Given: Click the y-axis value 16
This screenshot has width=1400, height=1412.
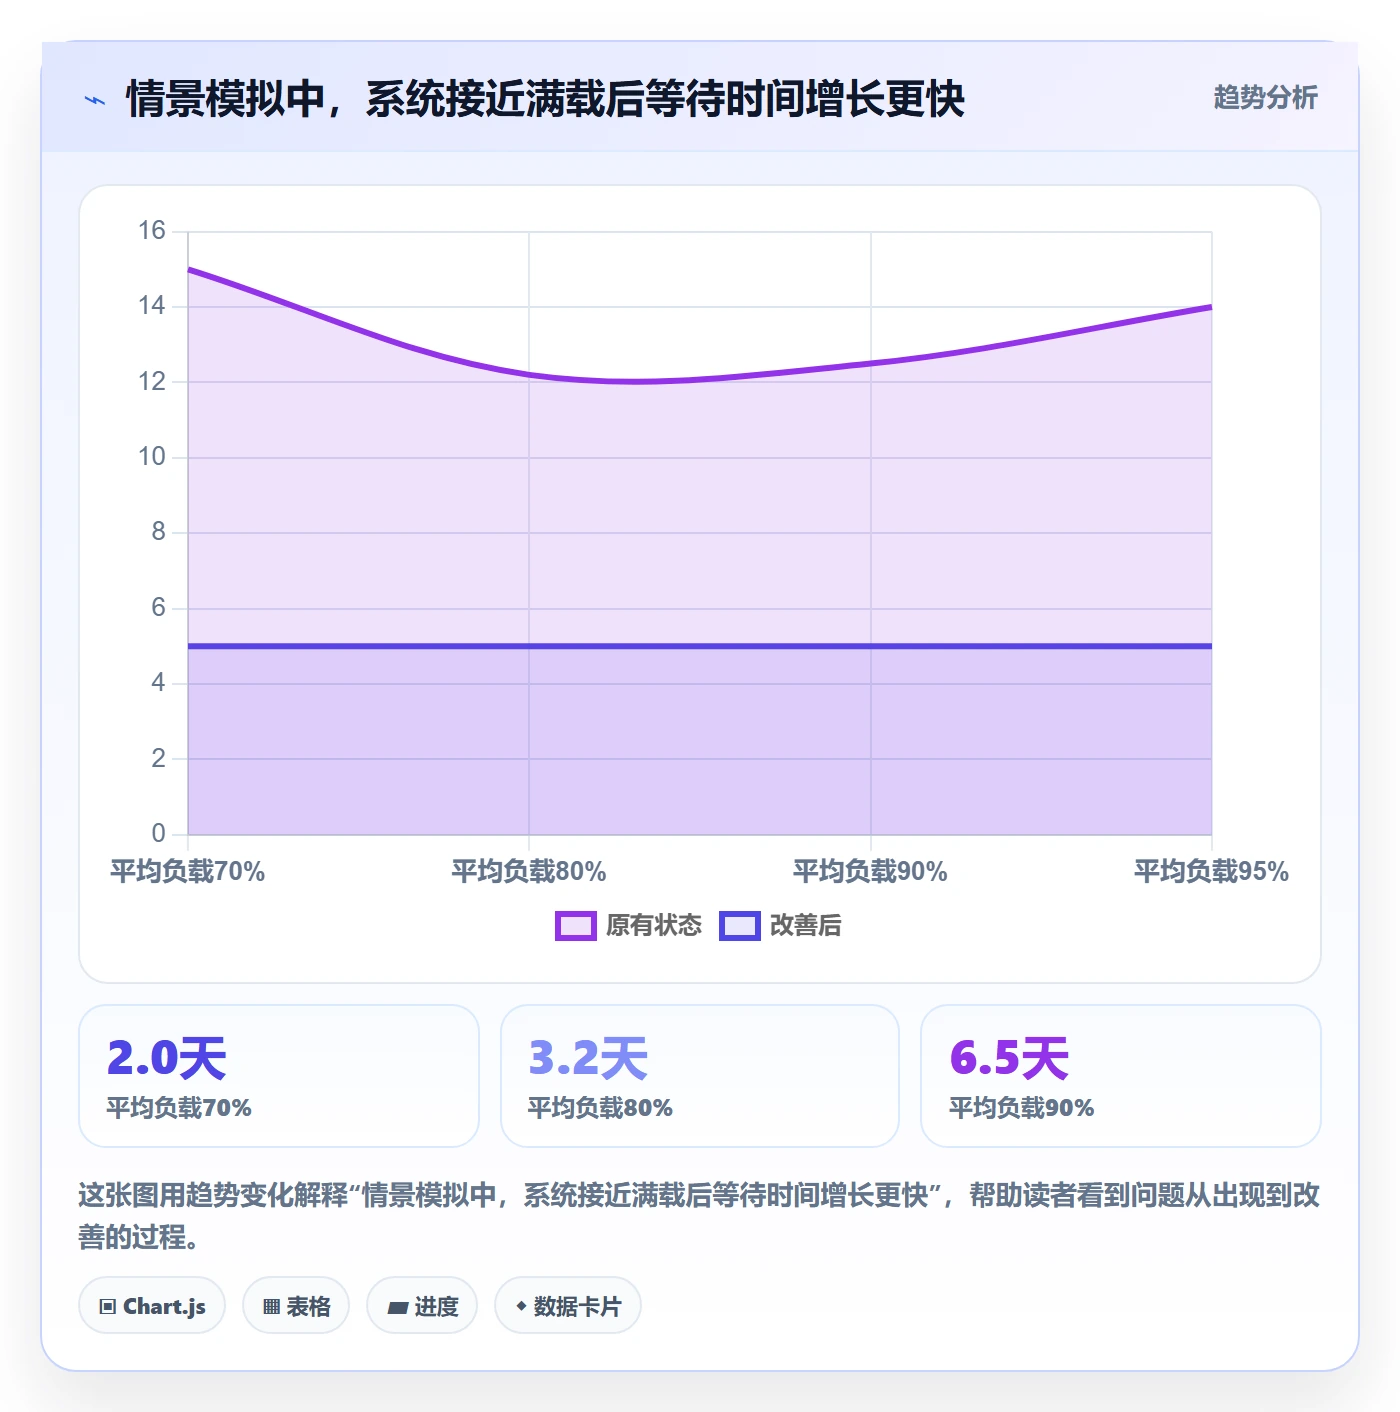Looking at the screenshot, I should pos(152,231).
